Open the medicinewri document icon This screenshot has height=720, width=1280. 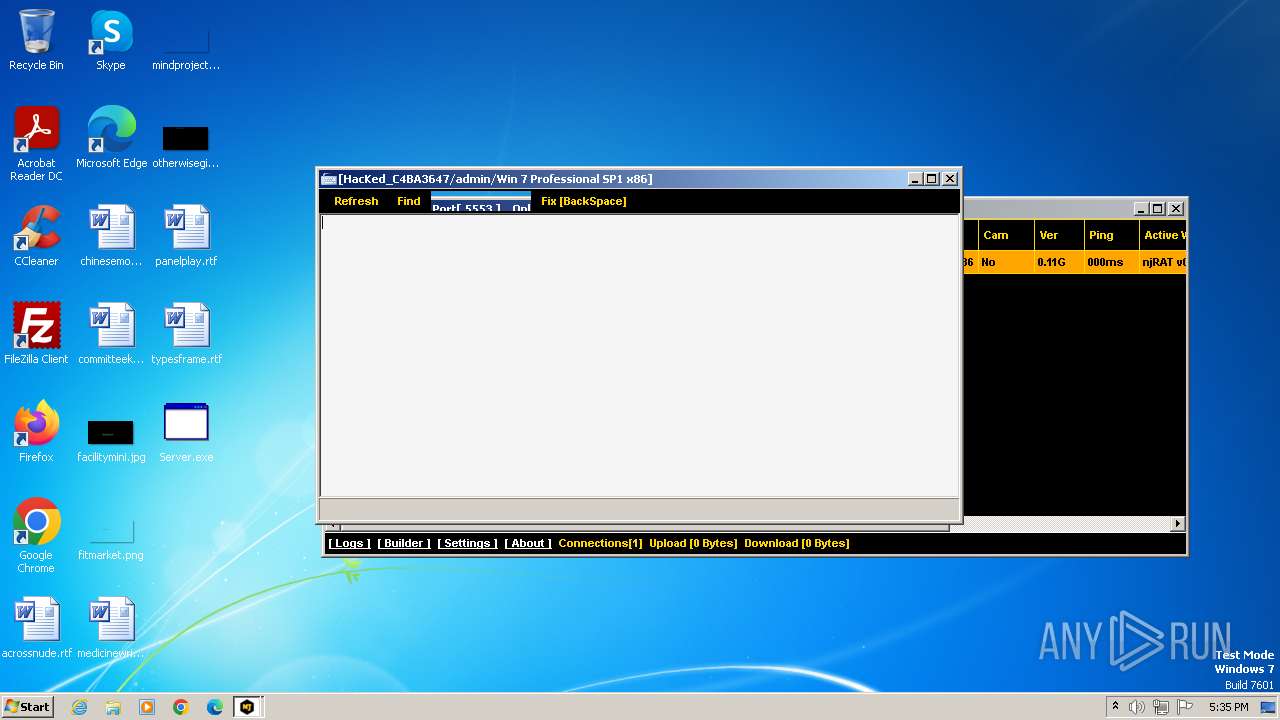tap(111, 627)
